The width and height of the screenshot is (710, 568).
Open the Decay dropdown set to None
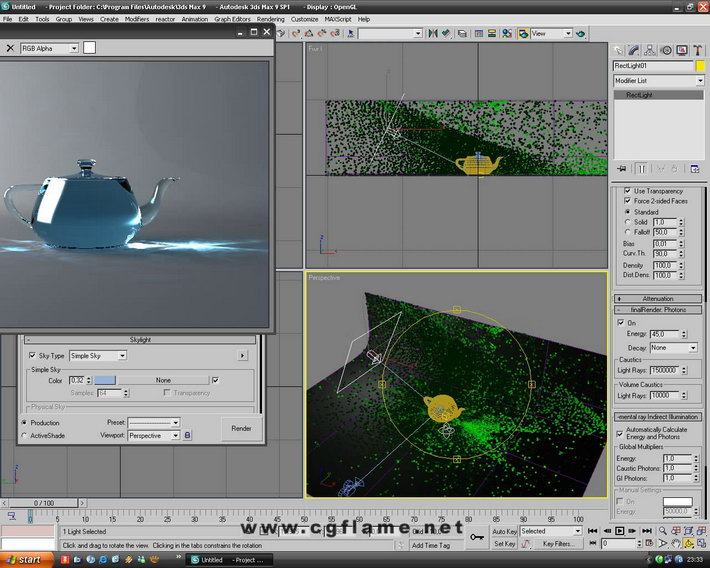click(674, 348)
